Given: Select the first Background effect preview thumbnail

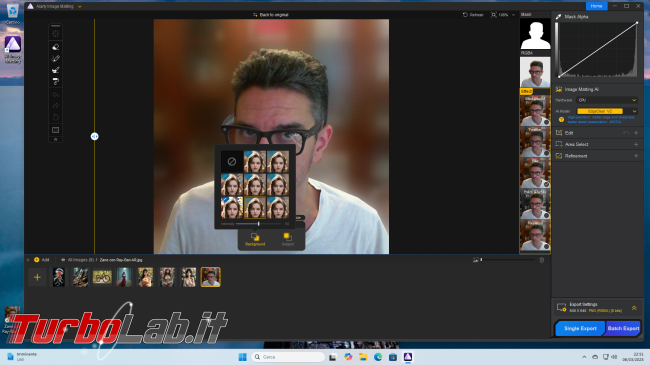Looking at the screenshot, I should click(535, 111).
